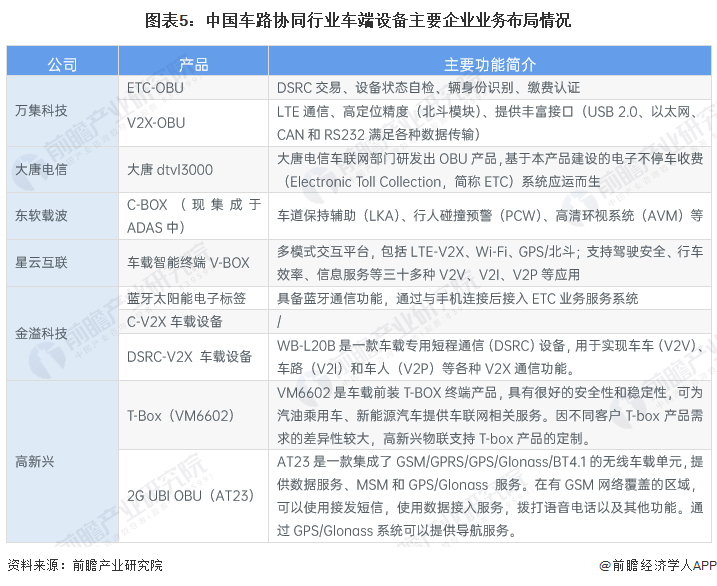Click the 主要功能简介 column header
The image size is (717, 586).
[x=489, y=64]
